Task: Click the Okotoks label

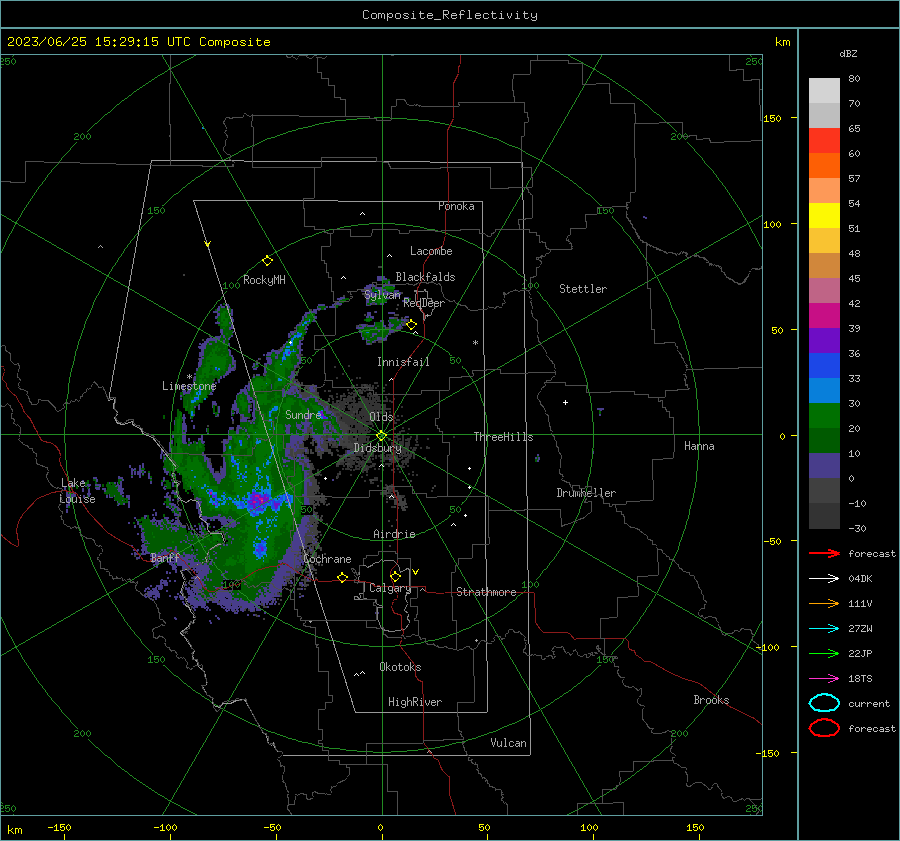Action: pyautogui.click(x=400, y=667)
